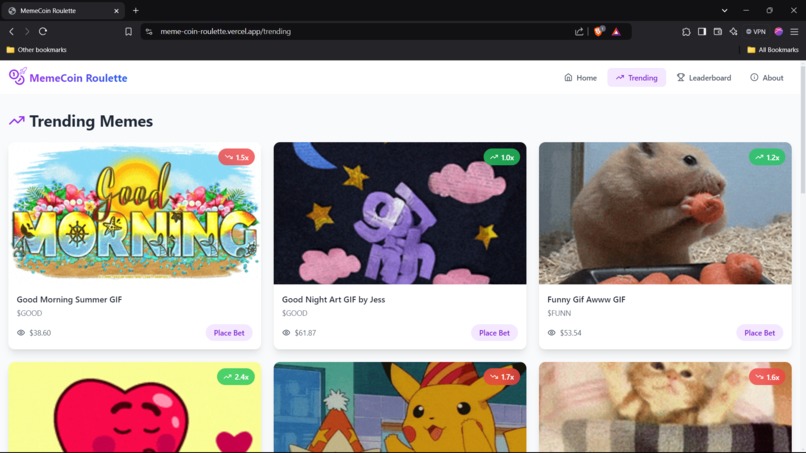The image size is (806, 453).
Task: Open the Leaderboard page
Action: pyautogui.click(x=704, y=78)
